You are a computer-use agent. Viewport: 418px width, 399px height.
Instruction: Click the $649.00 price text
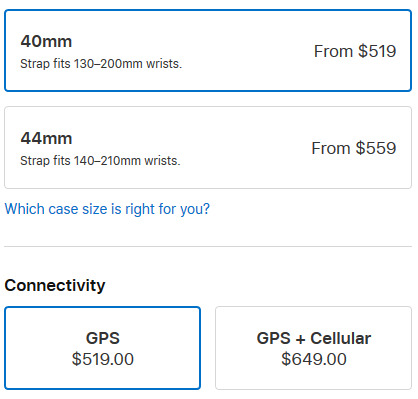tap(314, 359)
